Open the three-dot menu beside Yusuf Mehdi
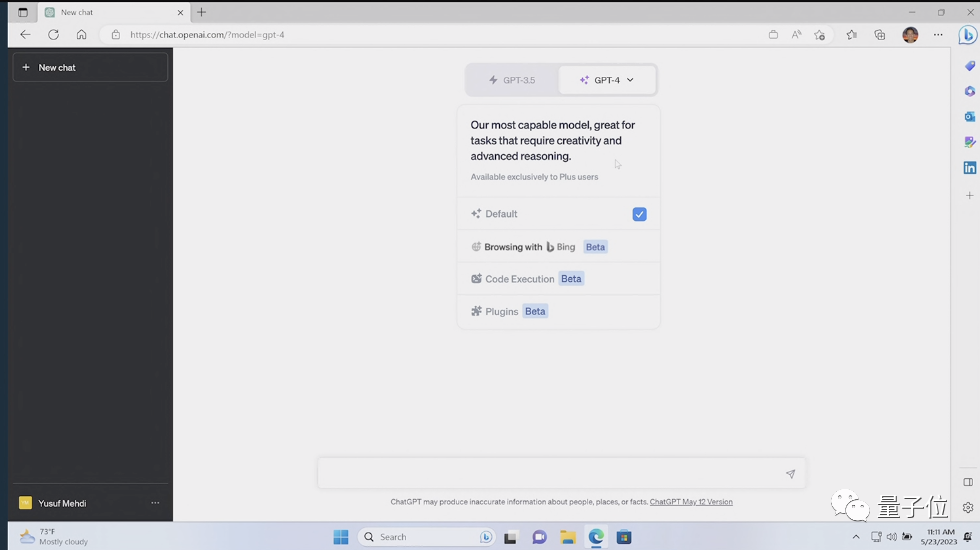This screenshot has width=980, height=550. [x=155, y=503]
